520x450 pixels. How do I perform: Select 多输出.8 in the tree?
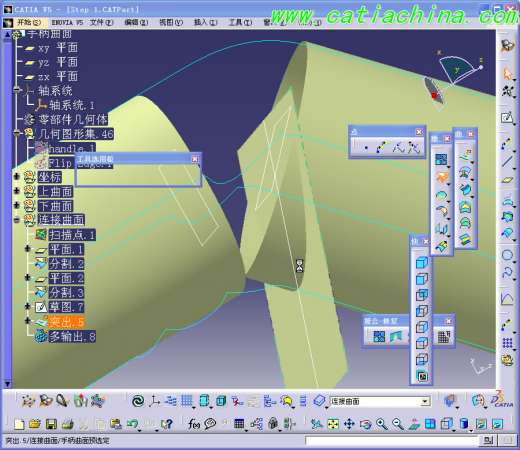pyautogui.click(x=72, y=336)
